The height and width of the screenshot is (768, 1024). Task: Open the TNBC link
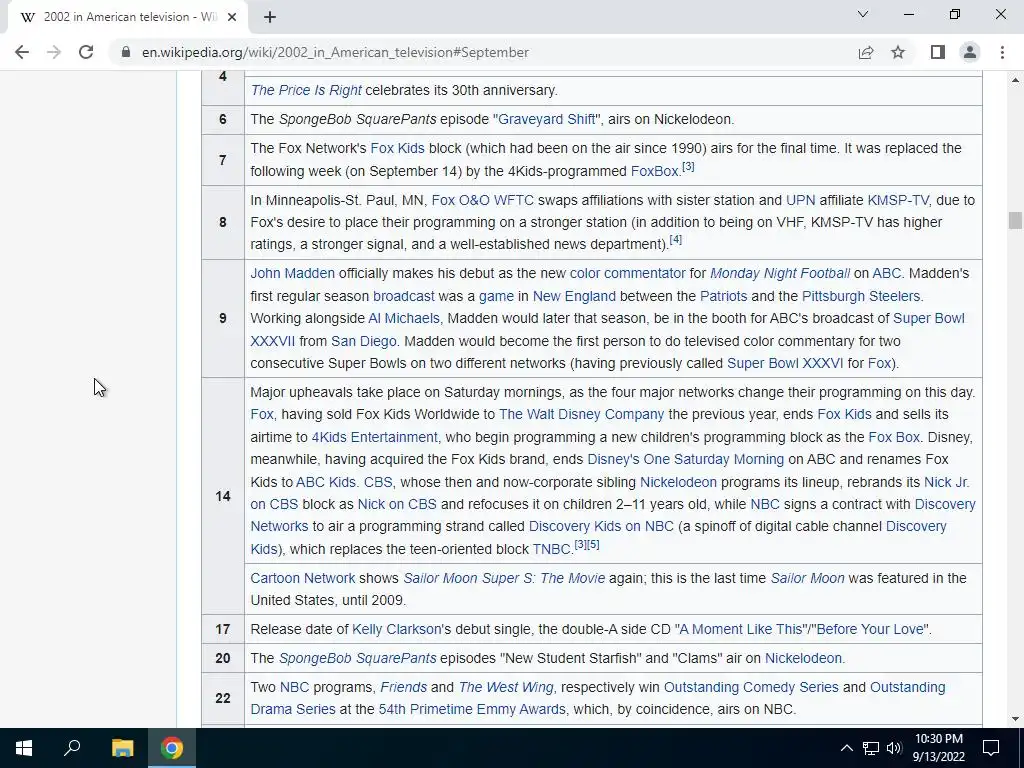pyautogui.click(x=552, y=549)
